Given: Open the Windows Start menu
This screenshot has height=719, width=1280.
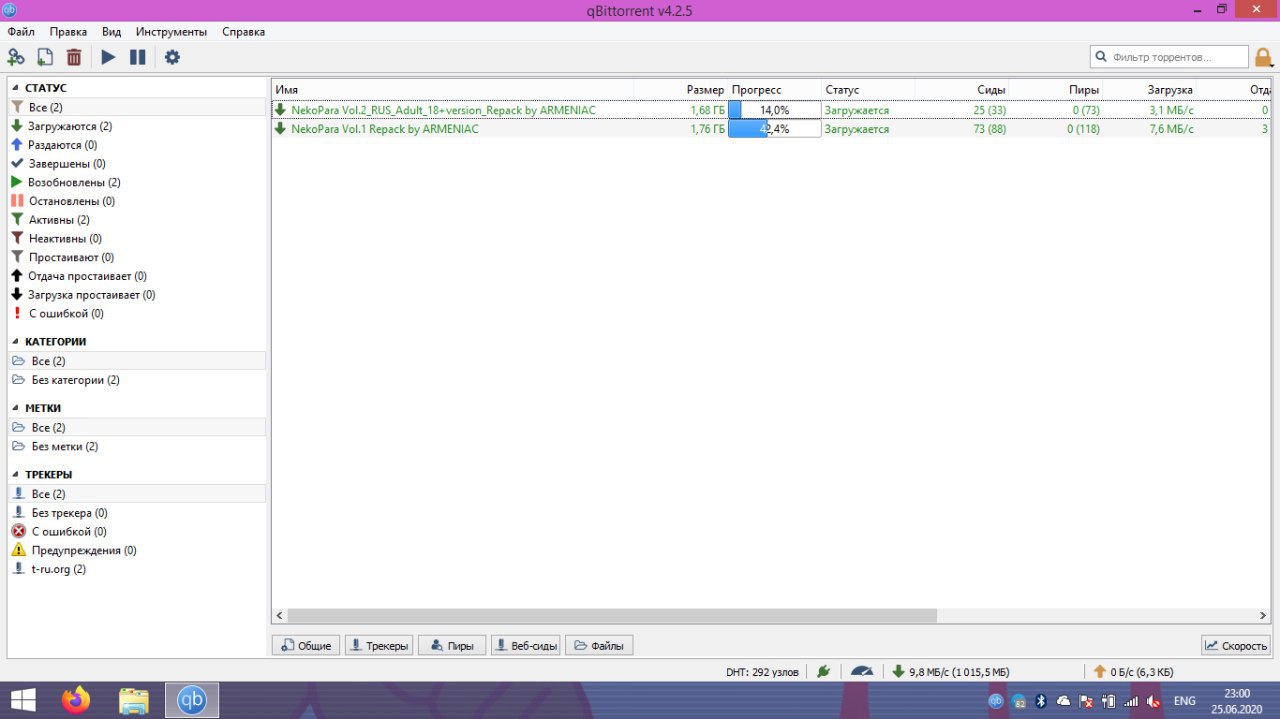Looking at the screenshot, I should (x=23, y=700).
